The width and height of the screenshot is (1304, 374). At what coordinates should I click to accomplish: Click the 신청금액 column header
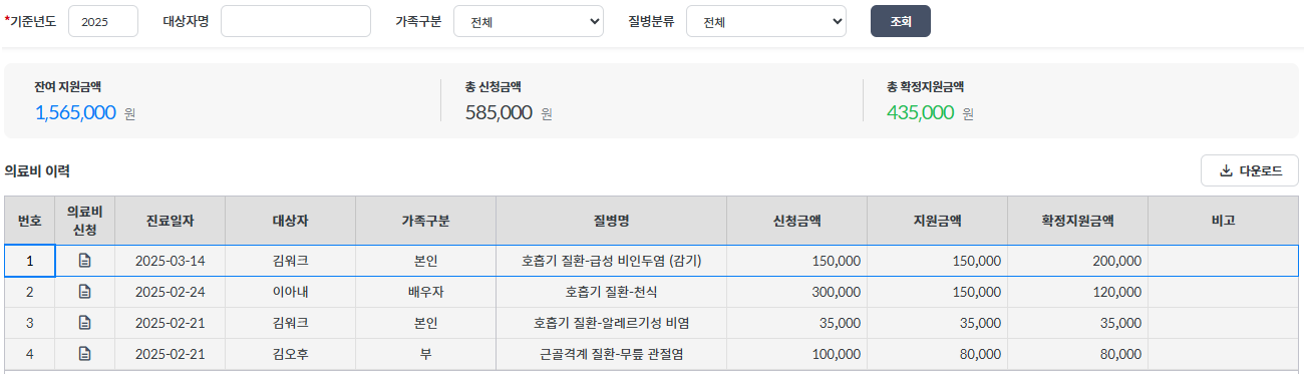[x=797, y=220]
